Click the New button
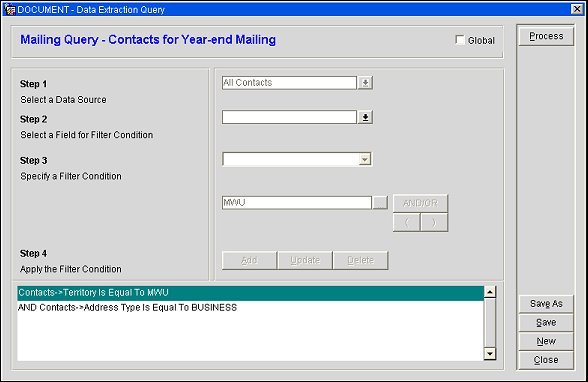This screenshot has width=588, height=382. tap(546, 341)
